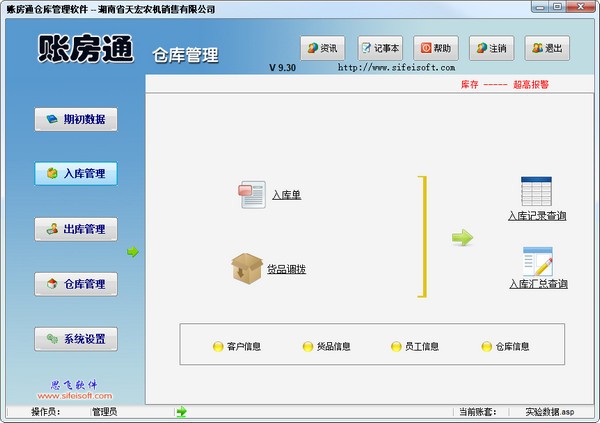The width and height of the screenshot is (600, 423).
Task: Switch to 出库管理 module
Action: 76,229
